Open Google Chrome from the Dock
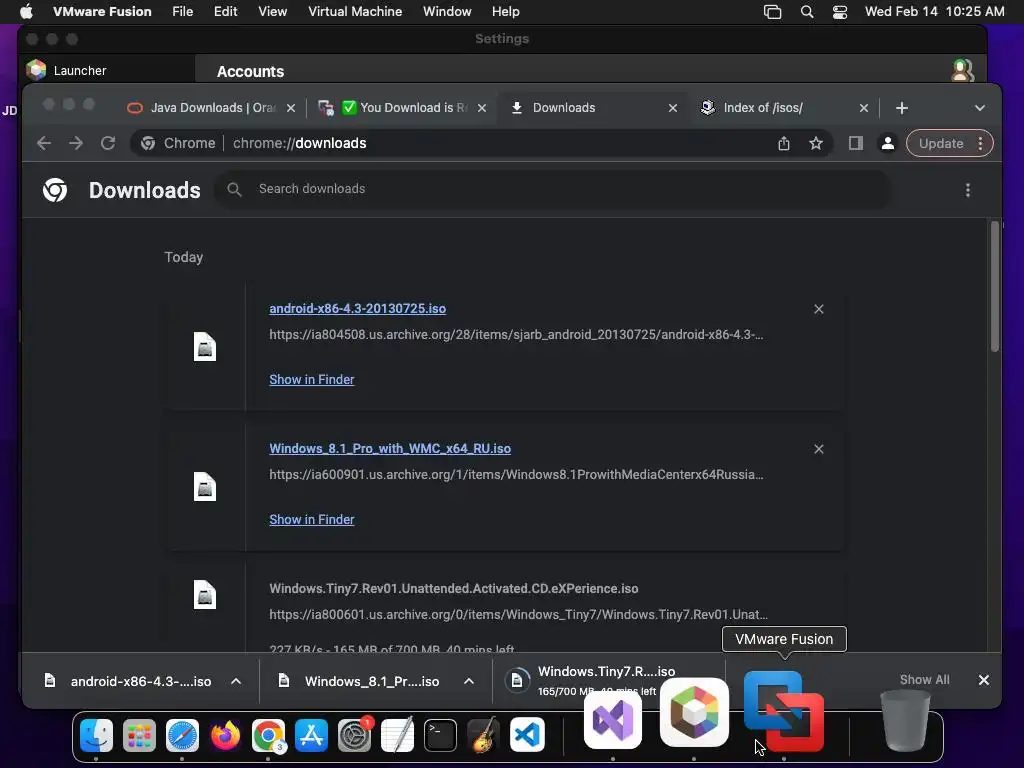1024x768 pixels. pos(268,735)
